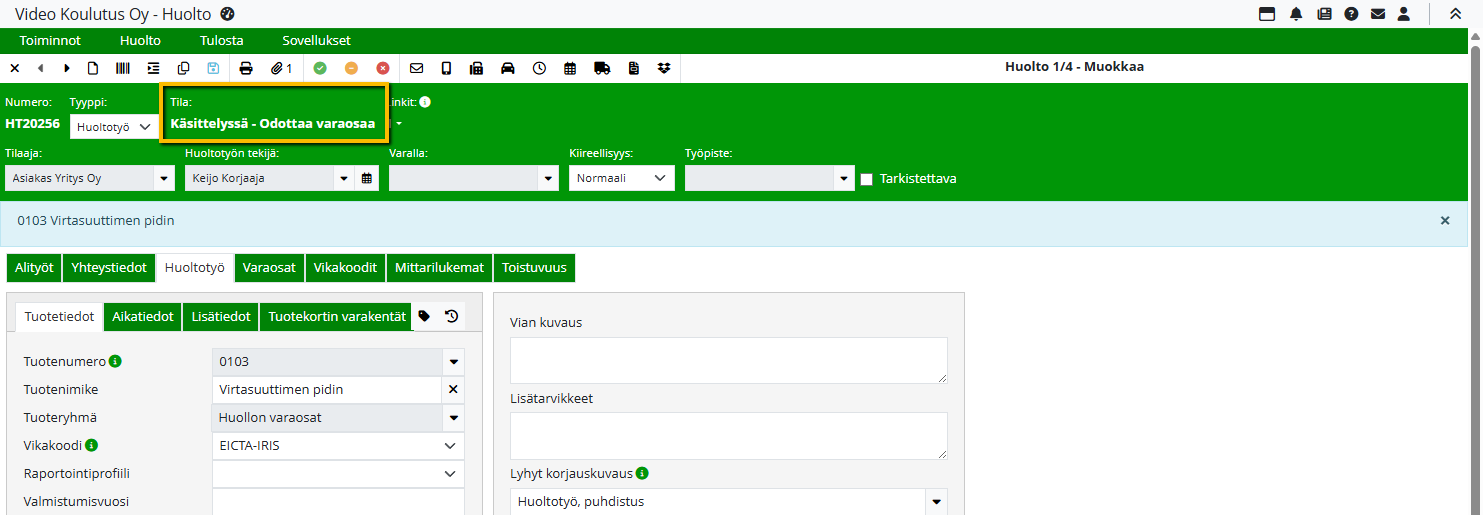This screenshot has height=515, width=1483.
Task: Click the green checkmark status icon
Action: 320,68
